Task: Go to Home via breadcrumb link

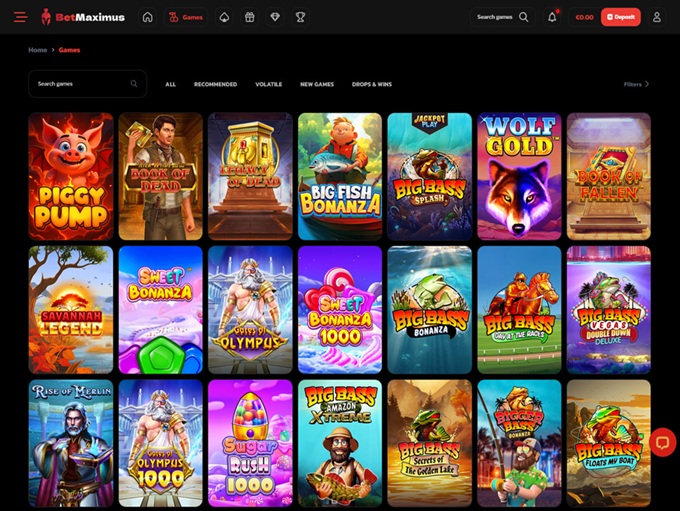Action: point(37,49)
